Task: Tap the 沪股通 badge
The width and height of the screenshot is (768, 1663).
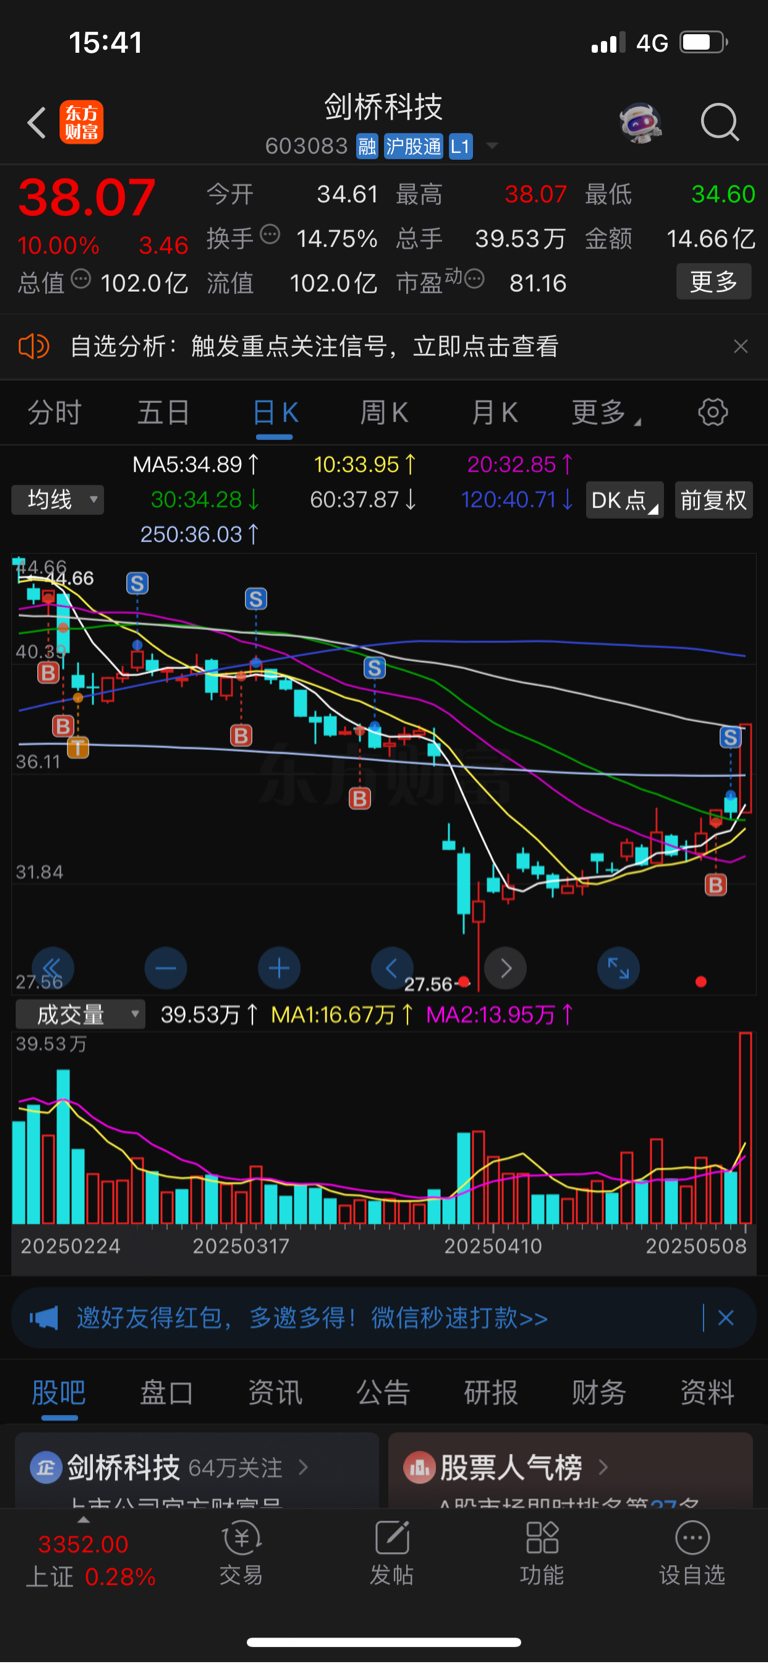Action: (x=413, y=147)
